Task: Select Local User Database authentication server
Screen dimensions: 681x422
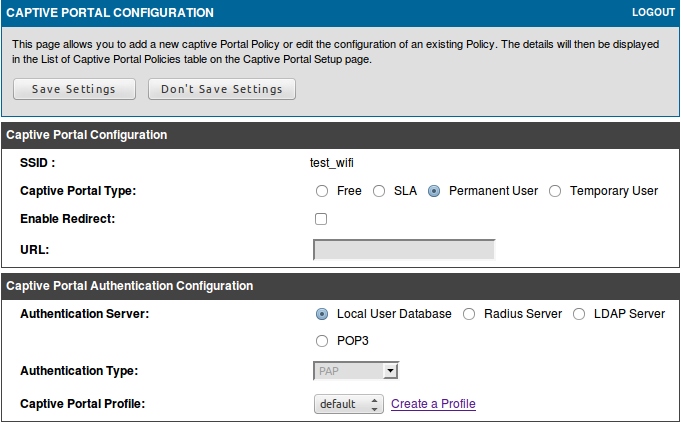Action: 322,314
